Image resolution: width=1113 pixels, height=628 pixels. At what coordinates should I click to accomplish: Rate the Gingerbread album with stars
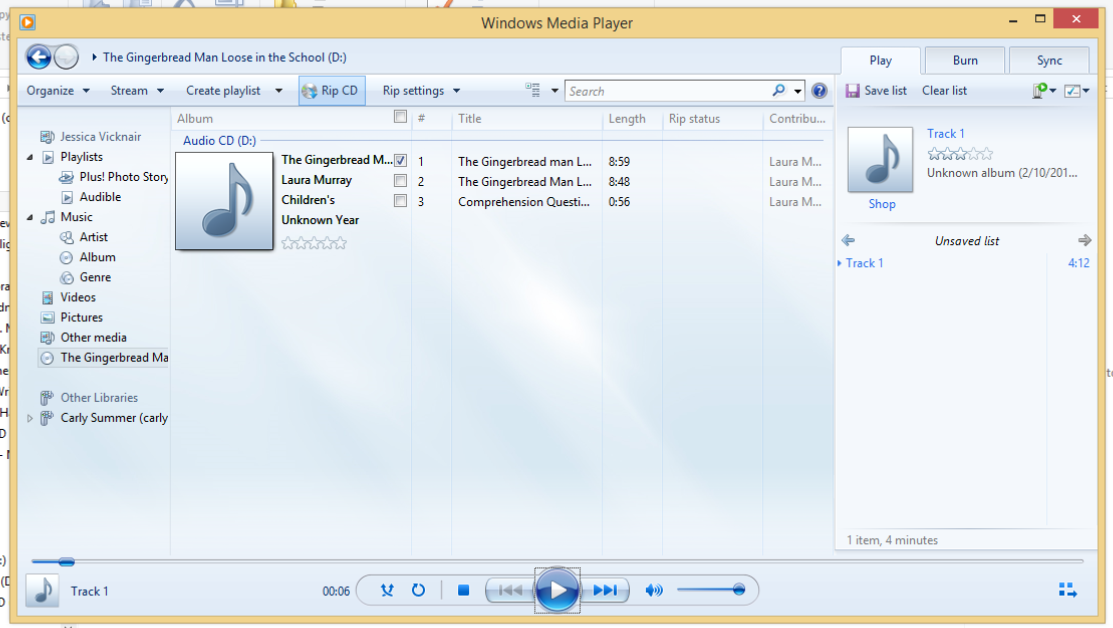pos(314,243)
